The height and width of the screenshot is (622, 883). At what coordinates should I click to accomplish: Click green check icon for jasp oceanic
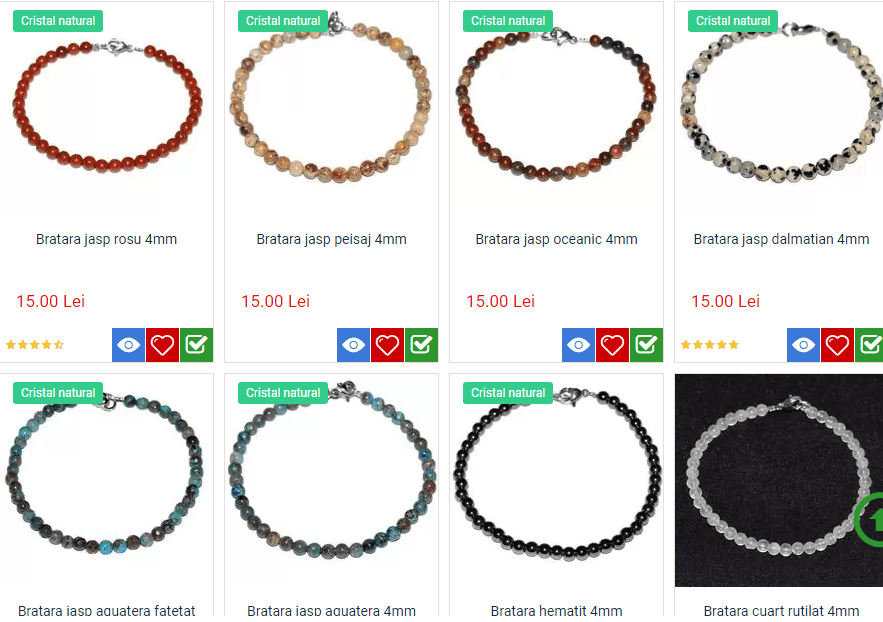click(646, 344)
